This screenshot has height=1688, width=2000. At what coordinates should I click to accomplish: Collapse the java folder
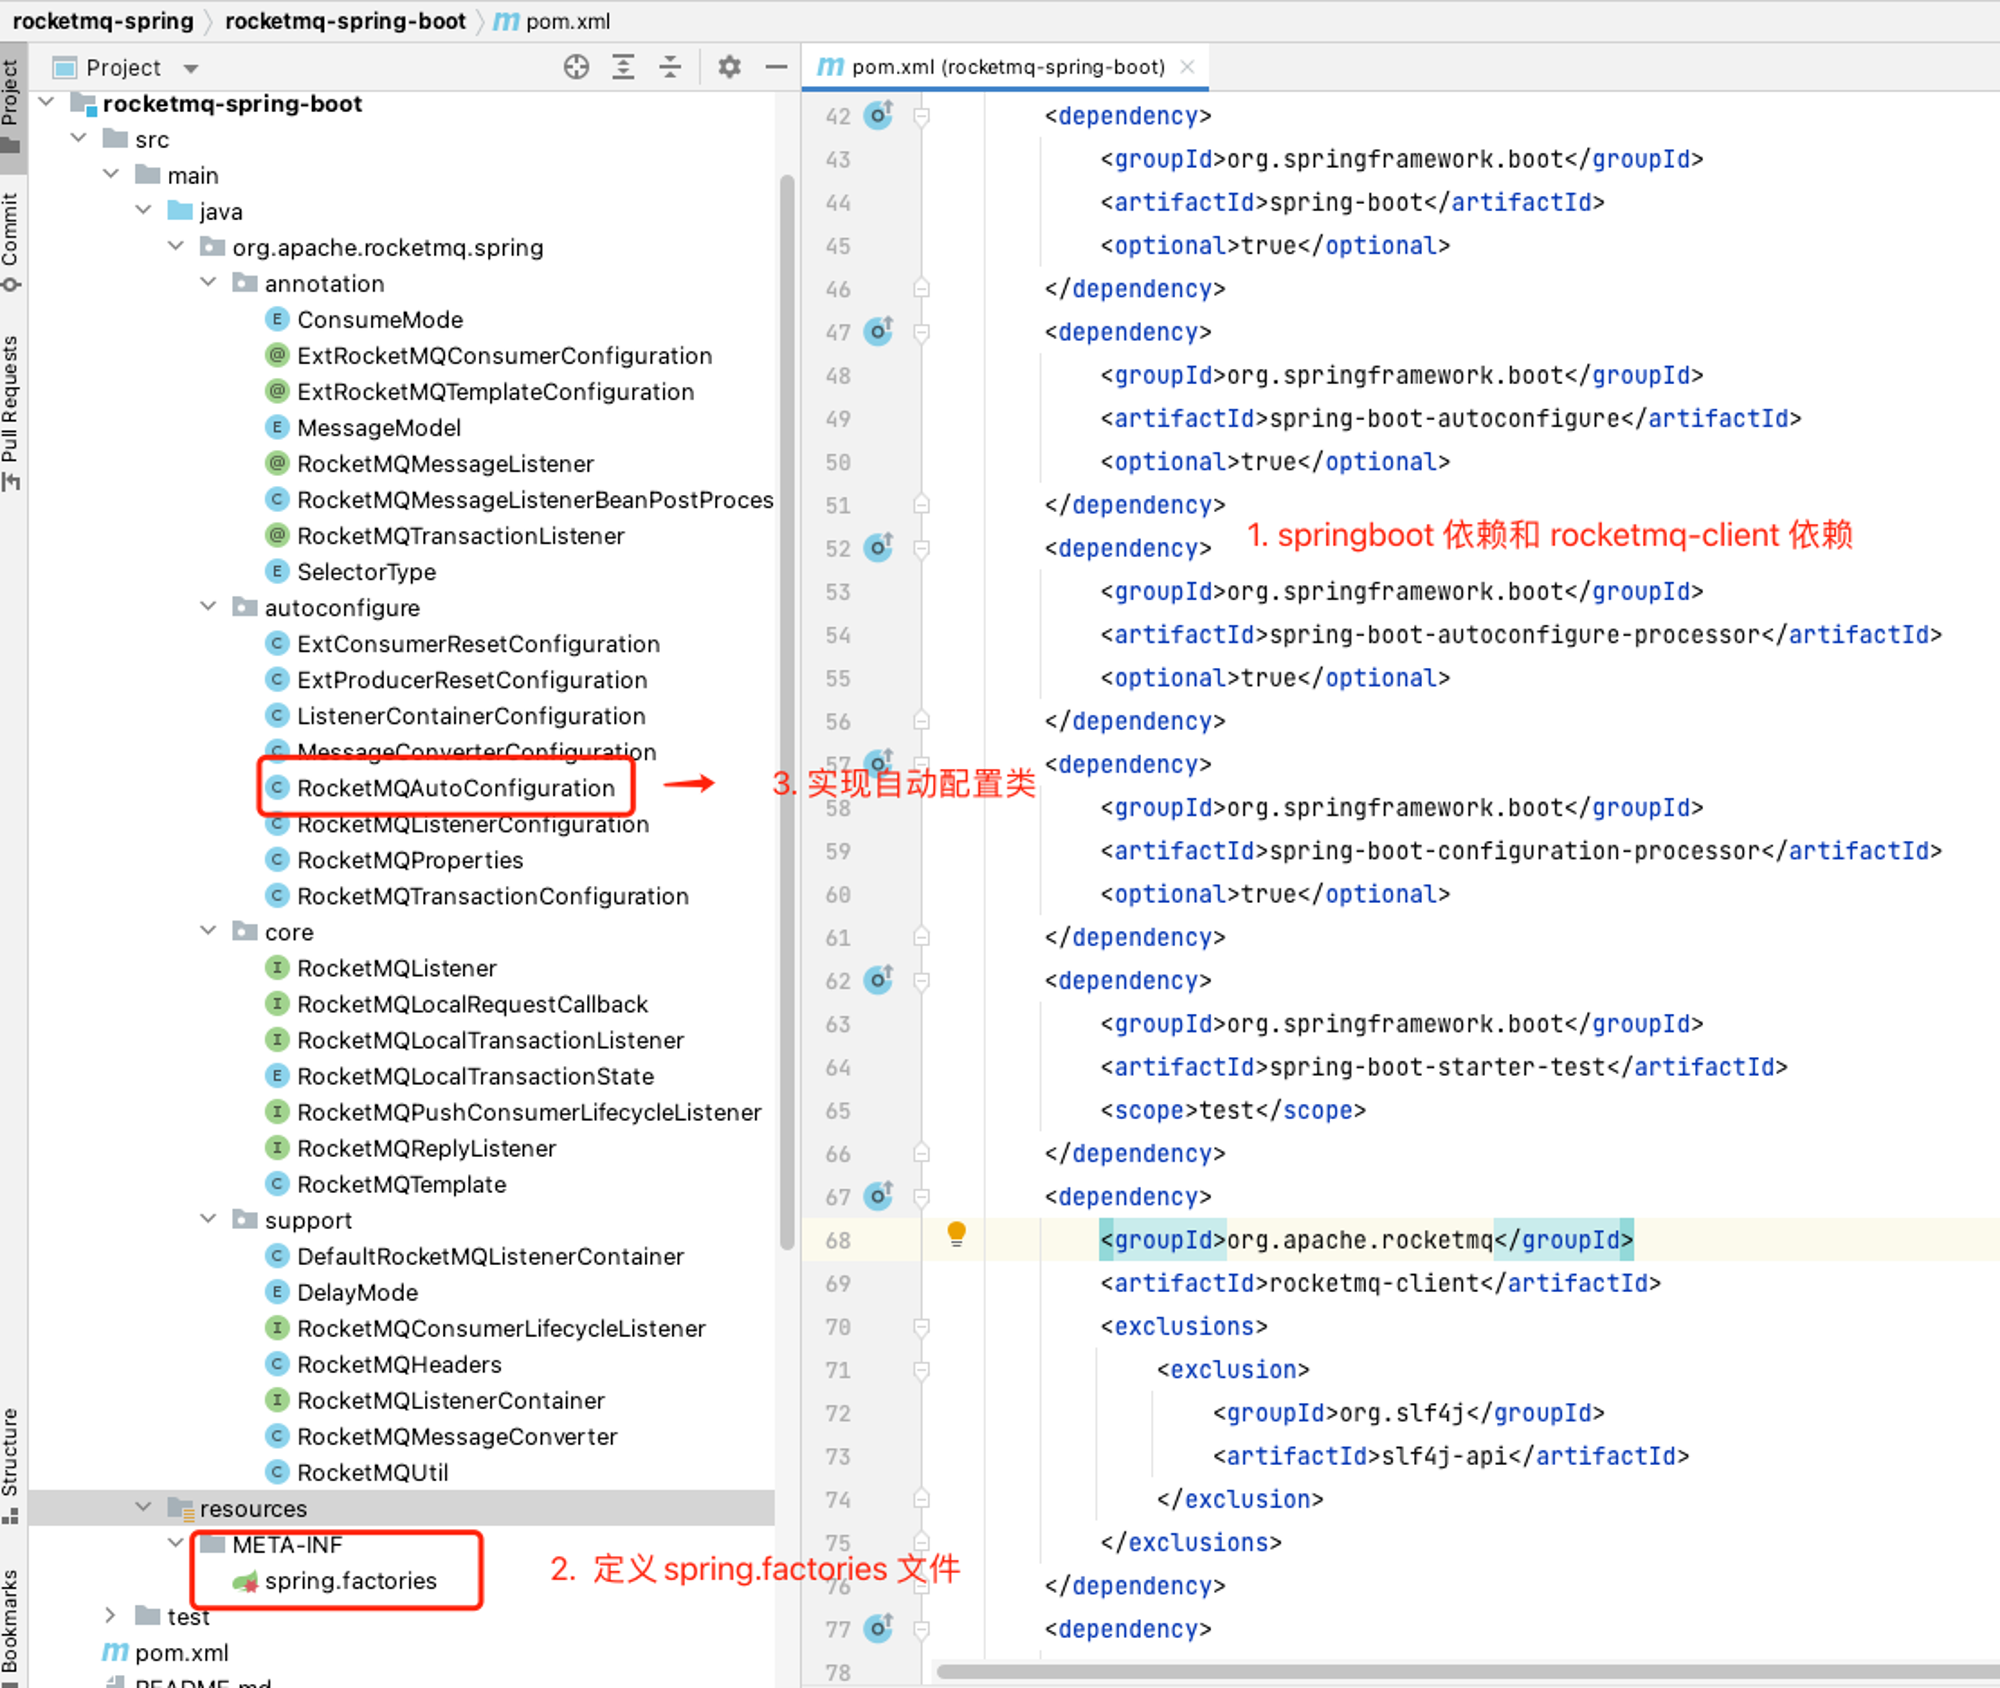[143, 210]
